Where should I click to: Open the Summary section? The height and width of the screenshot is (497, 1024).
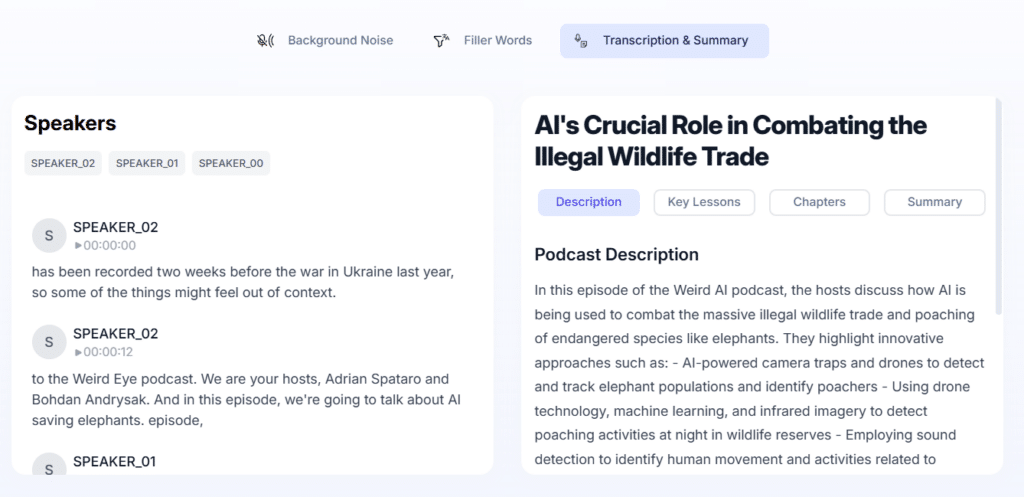[x=935, y=202]
